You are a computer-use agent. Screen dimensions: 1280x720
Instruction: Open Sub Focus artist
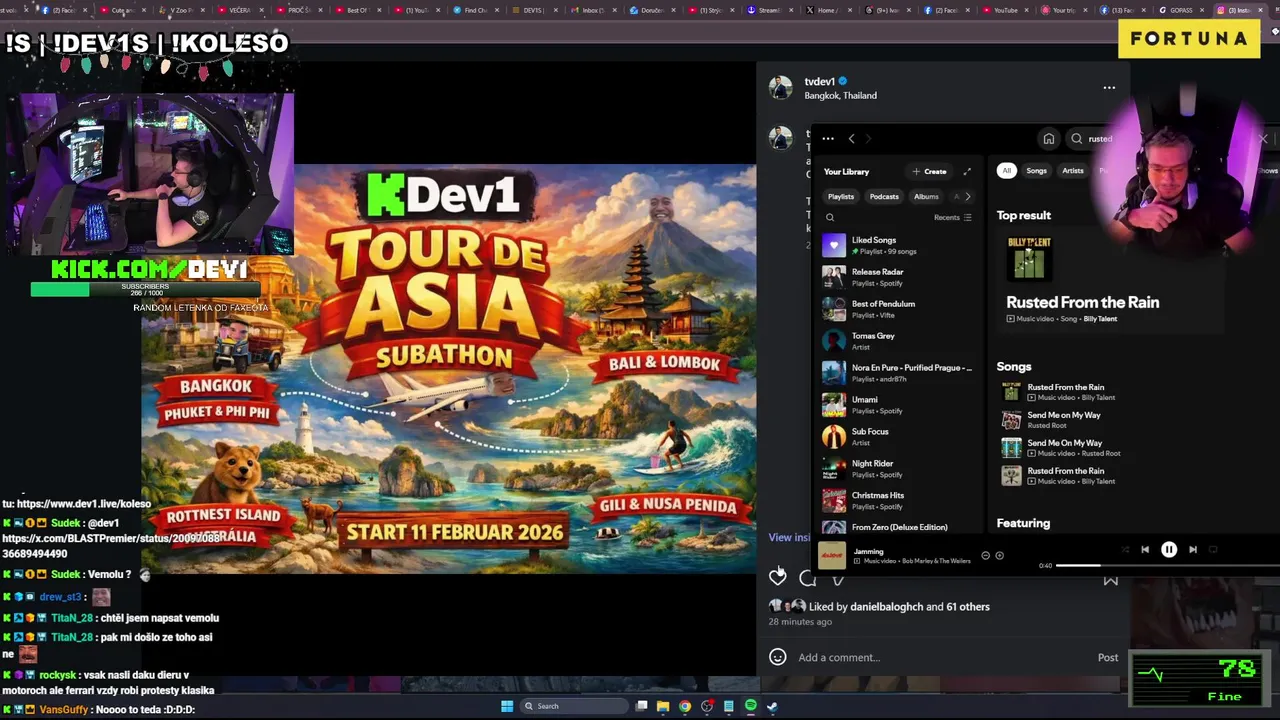(897, 437)
